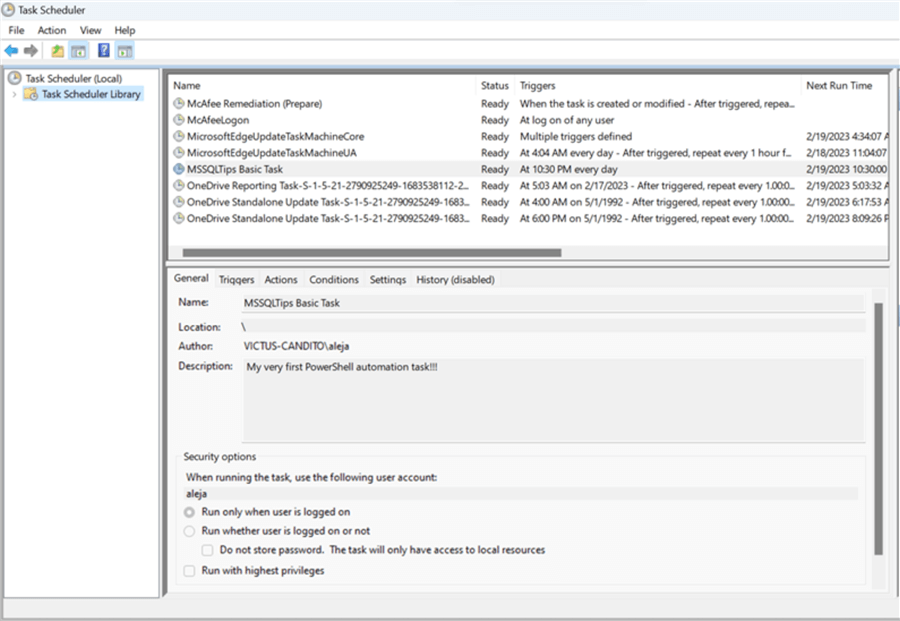Screen dimensions: 900x621
Task: Select Task Scheduler Library tree item
Action: tap(91, 94)
